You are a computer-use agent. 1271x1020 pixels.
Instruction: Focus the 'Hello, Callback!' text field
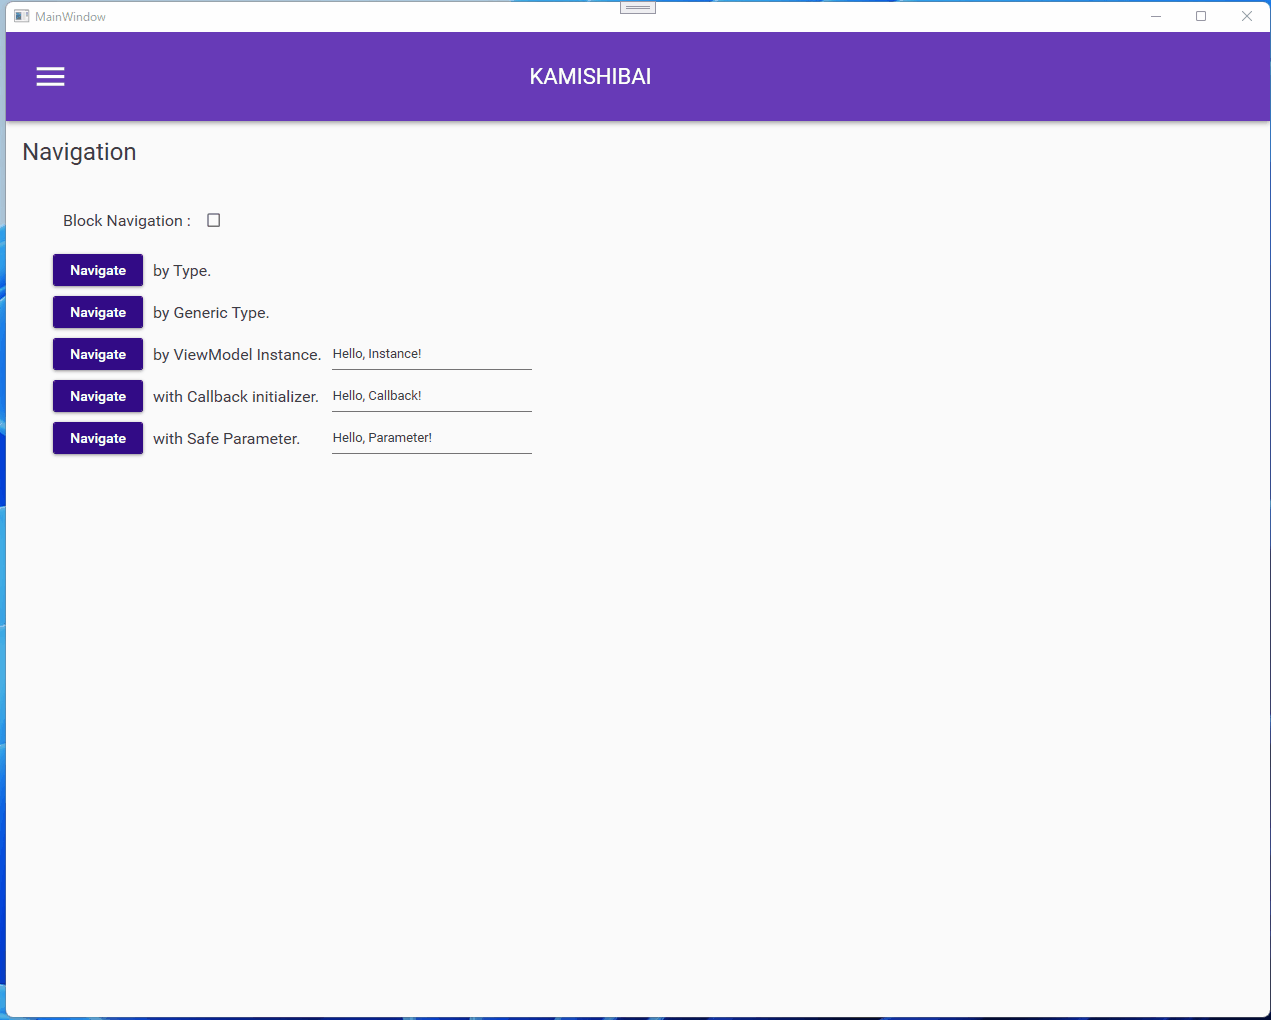[432, 396]
